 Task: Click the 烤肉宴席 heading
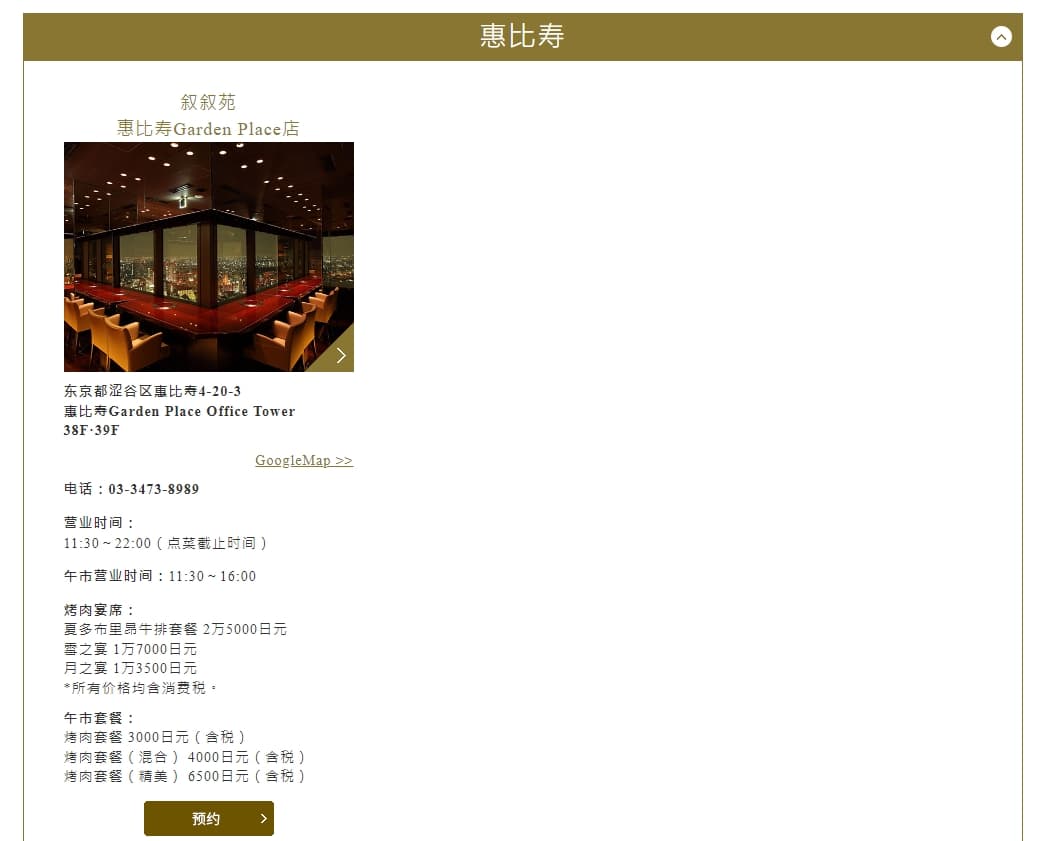[x=99, y=610]
